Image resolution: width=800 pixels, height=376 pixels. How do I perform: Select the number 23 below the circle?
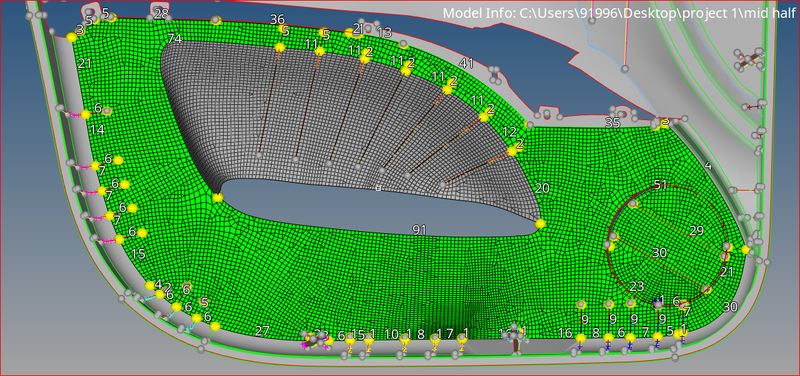637,286
